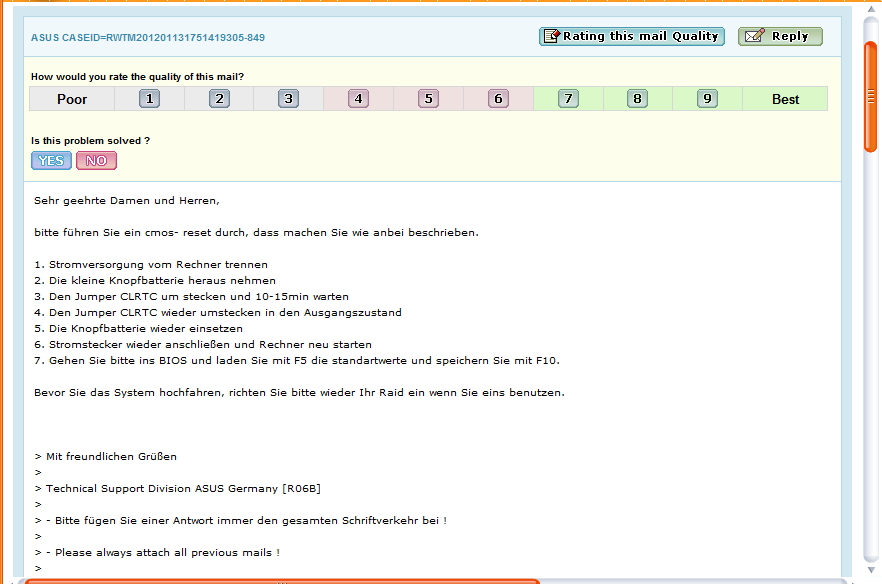The image size is (882, 584).
Task: Click the ASUS CASEID header text
Action: click(x=147, y=38)
